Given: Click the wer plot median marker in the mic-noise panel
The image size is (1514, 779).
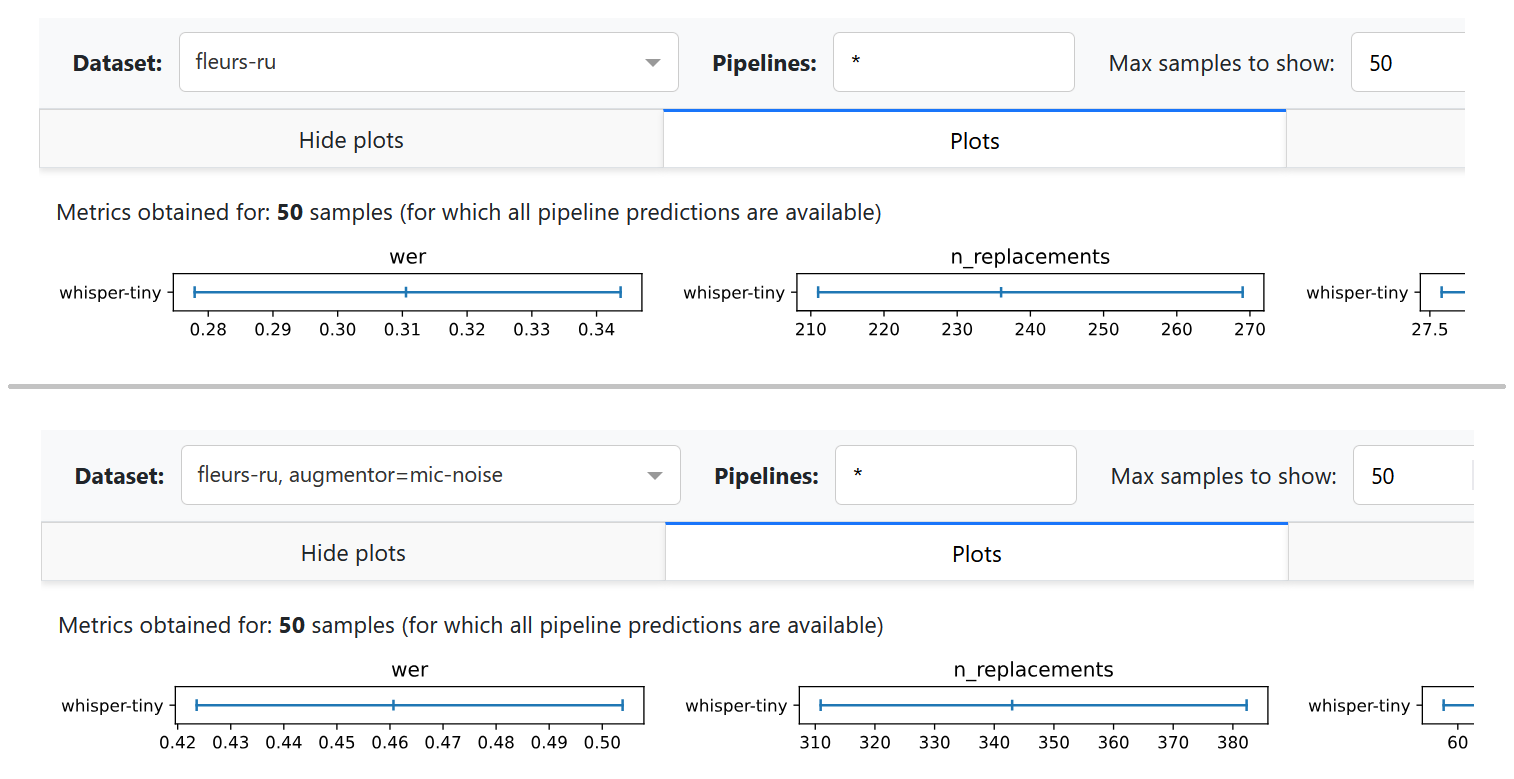Looking at the screenshot, I should [x=394, y=705].
